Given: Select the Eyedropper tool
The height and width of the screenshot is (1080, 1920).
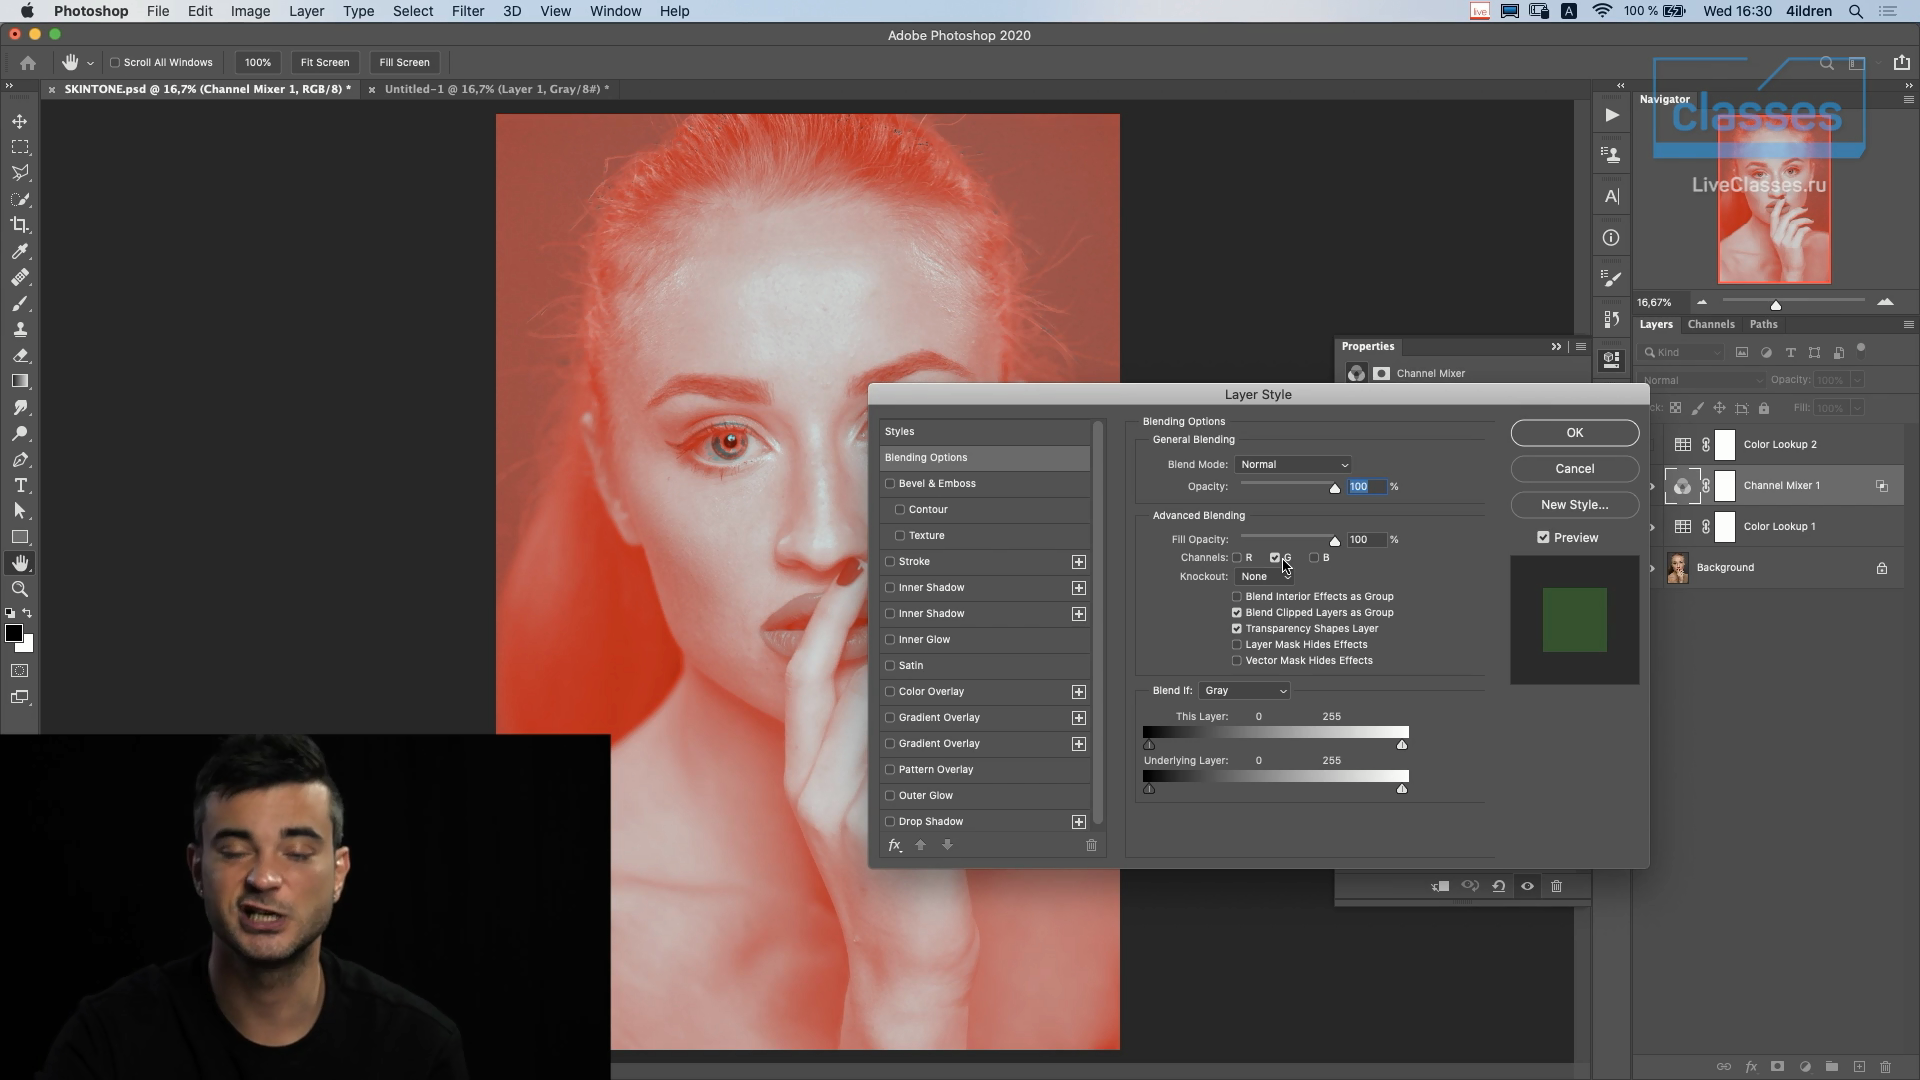Looking at the screenshot, I should pos(20,251).
